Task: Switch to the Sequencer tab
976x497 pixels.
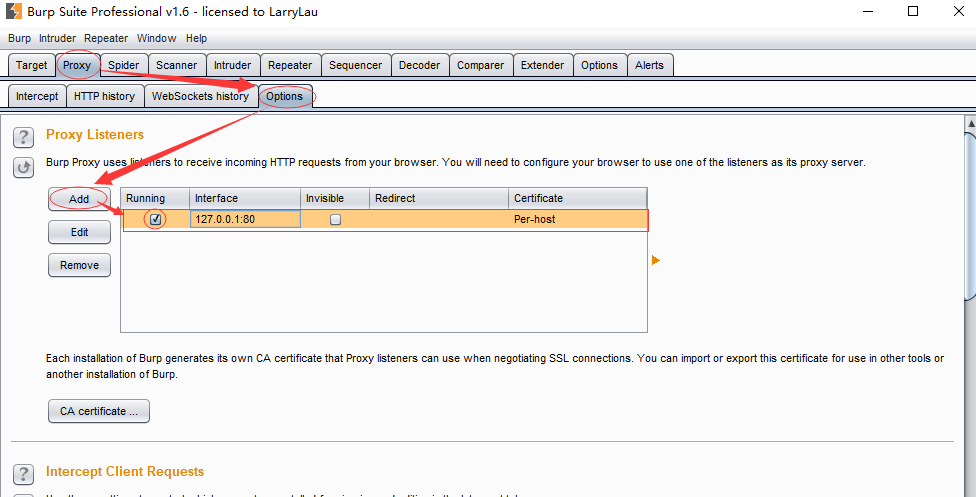Action: coord(356,65)
